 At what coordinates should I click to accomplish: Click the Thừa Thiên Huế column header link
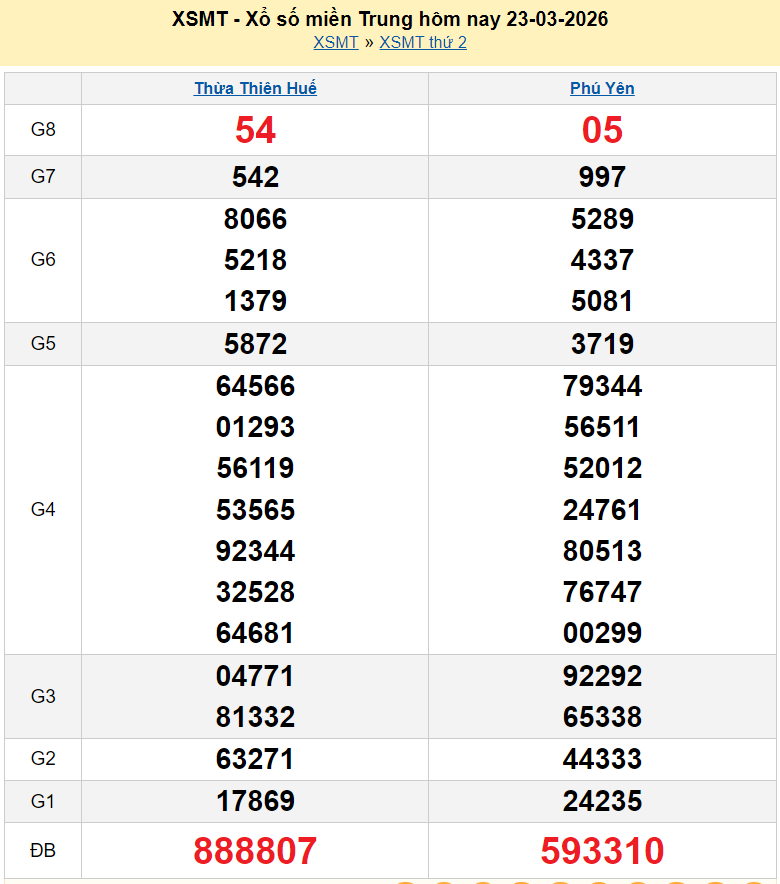pos(255,88)
